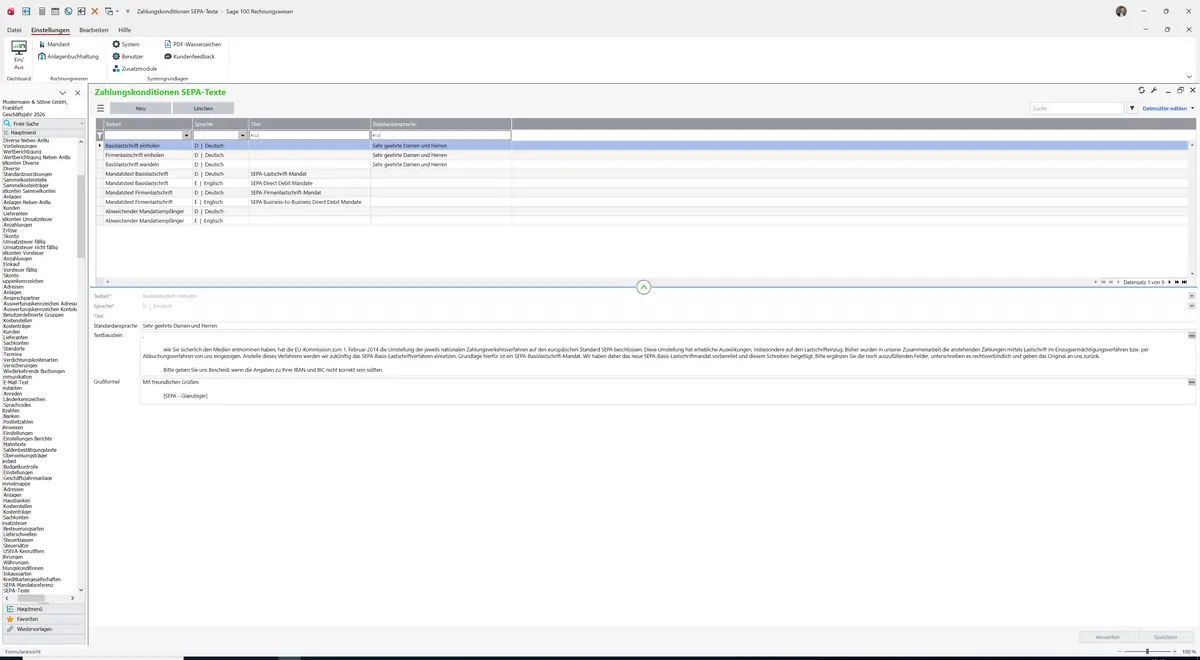This screenshot has width=1200, height=660.
Task: Click the red X icon in quick access toolbar
Action: pyautogui.click(x=95, y=10)
